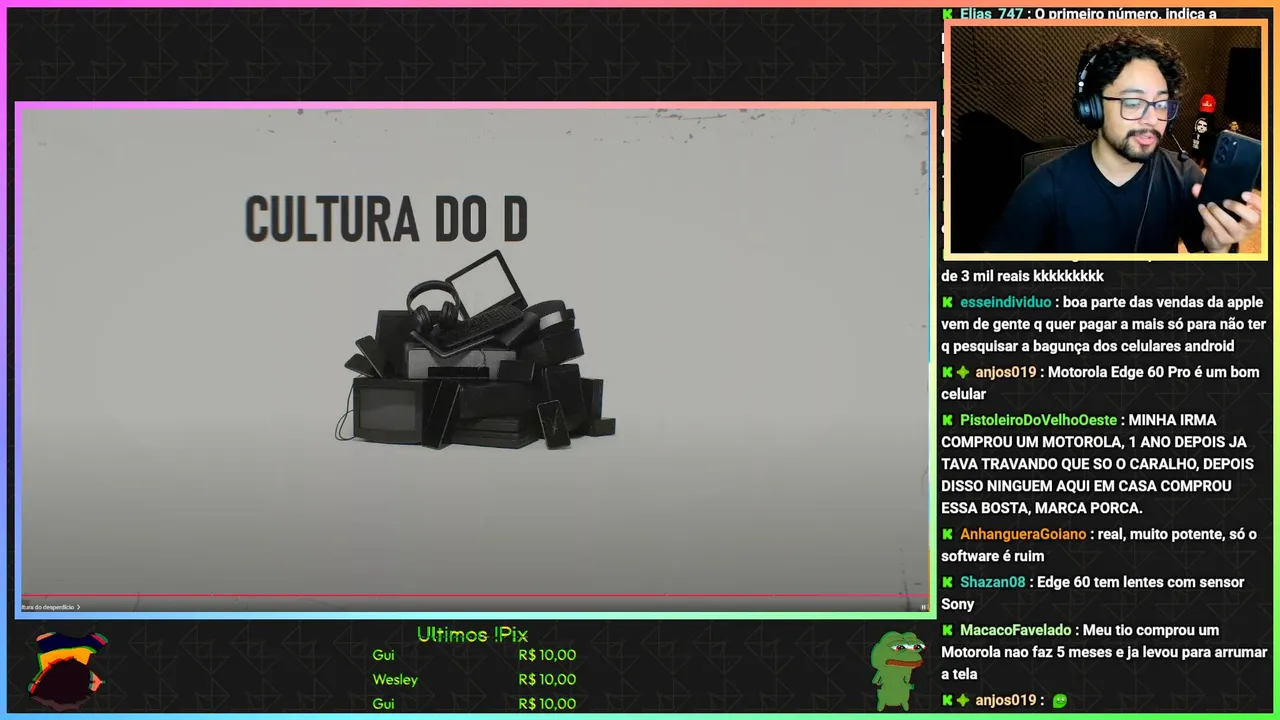Click the 'Ultimos !Pix' heading

472,635
